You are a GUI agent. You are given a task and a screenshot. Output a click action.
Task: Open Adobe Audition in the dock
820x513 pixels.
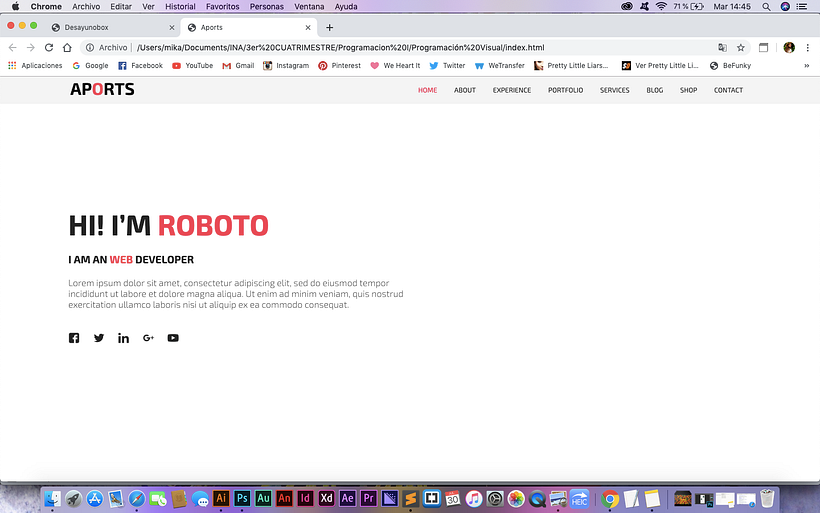coord(263,498)
